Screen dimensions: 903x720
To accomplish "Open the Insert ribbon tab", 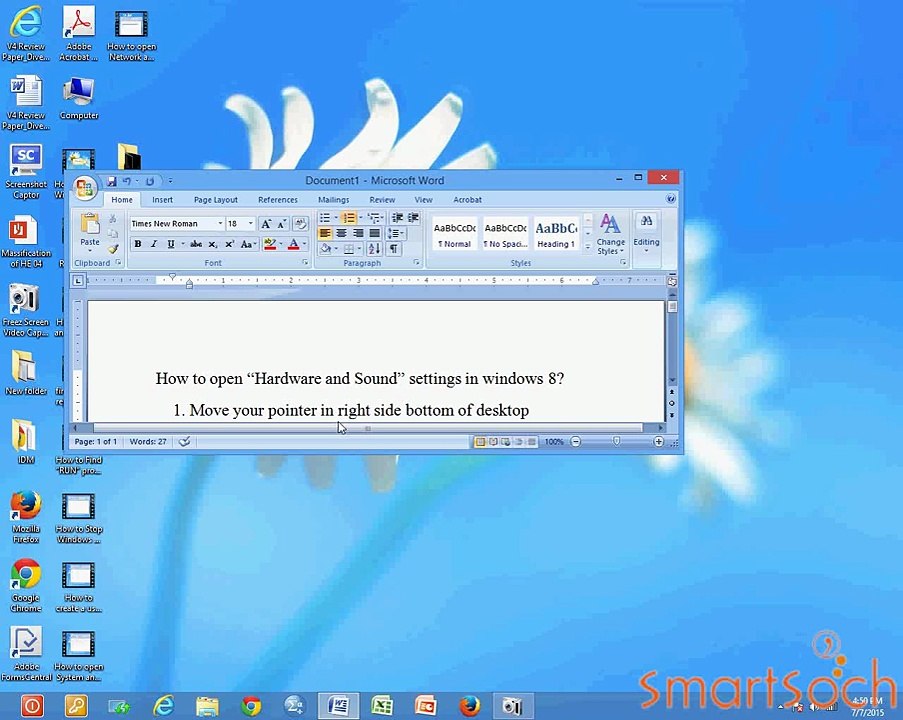I will (x=162, y=199).
